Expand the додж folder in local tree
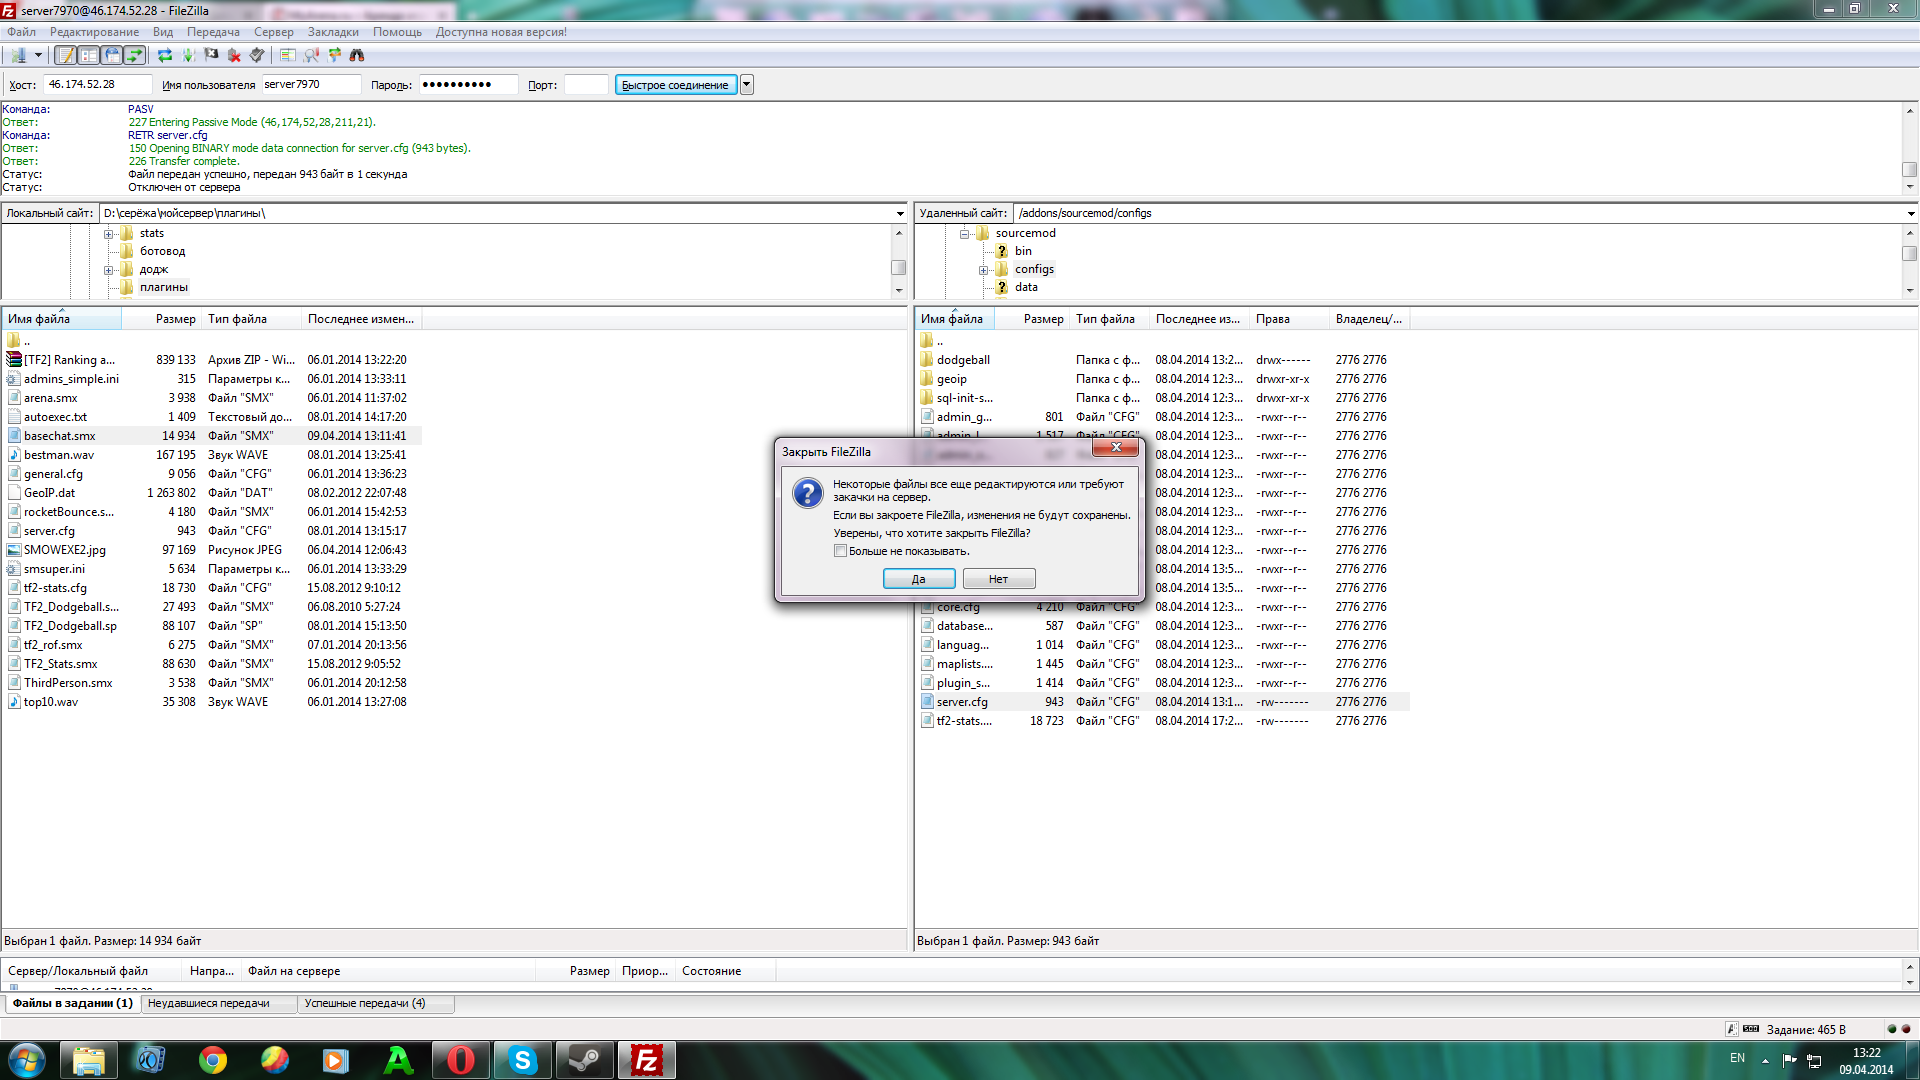 pyautogui.click(x=109, y=269)
